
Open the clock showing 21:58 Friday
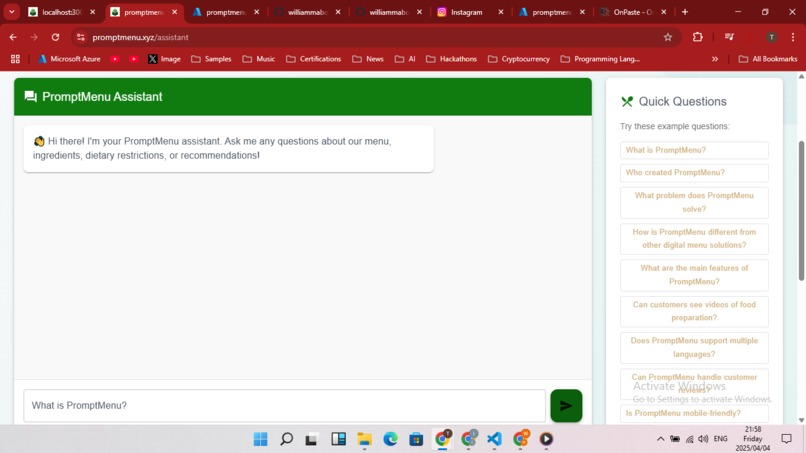753,439
